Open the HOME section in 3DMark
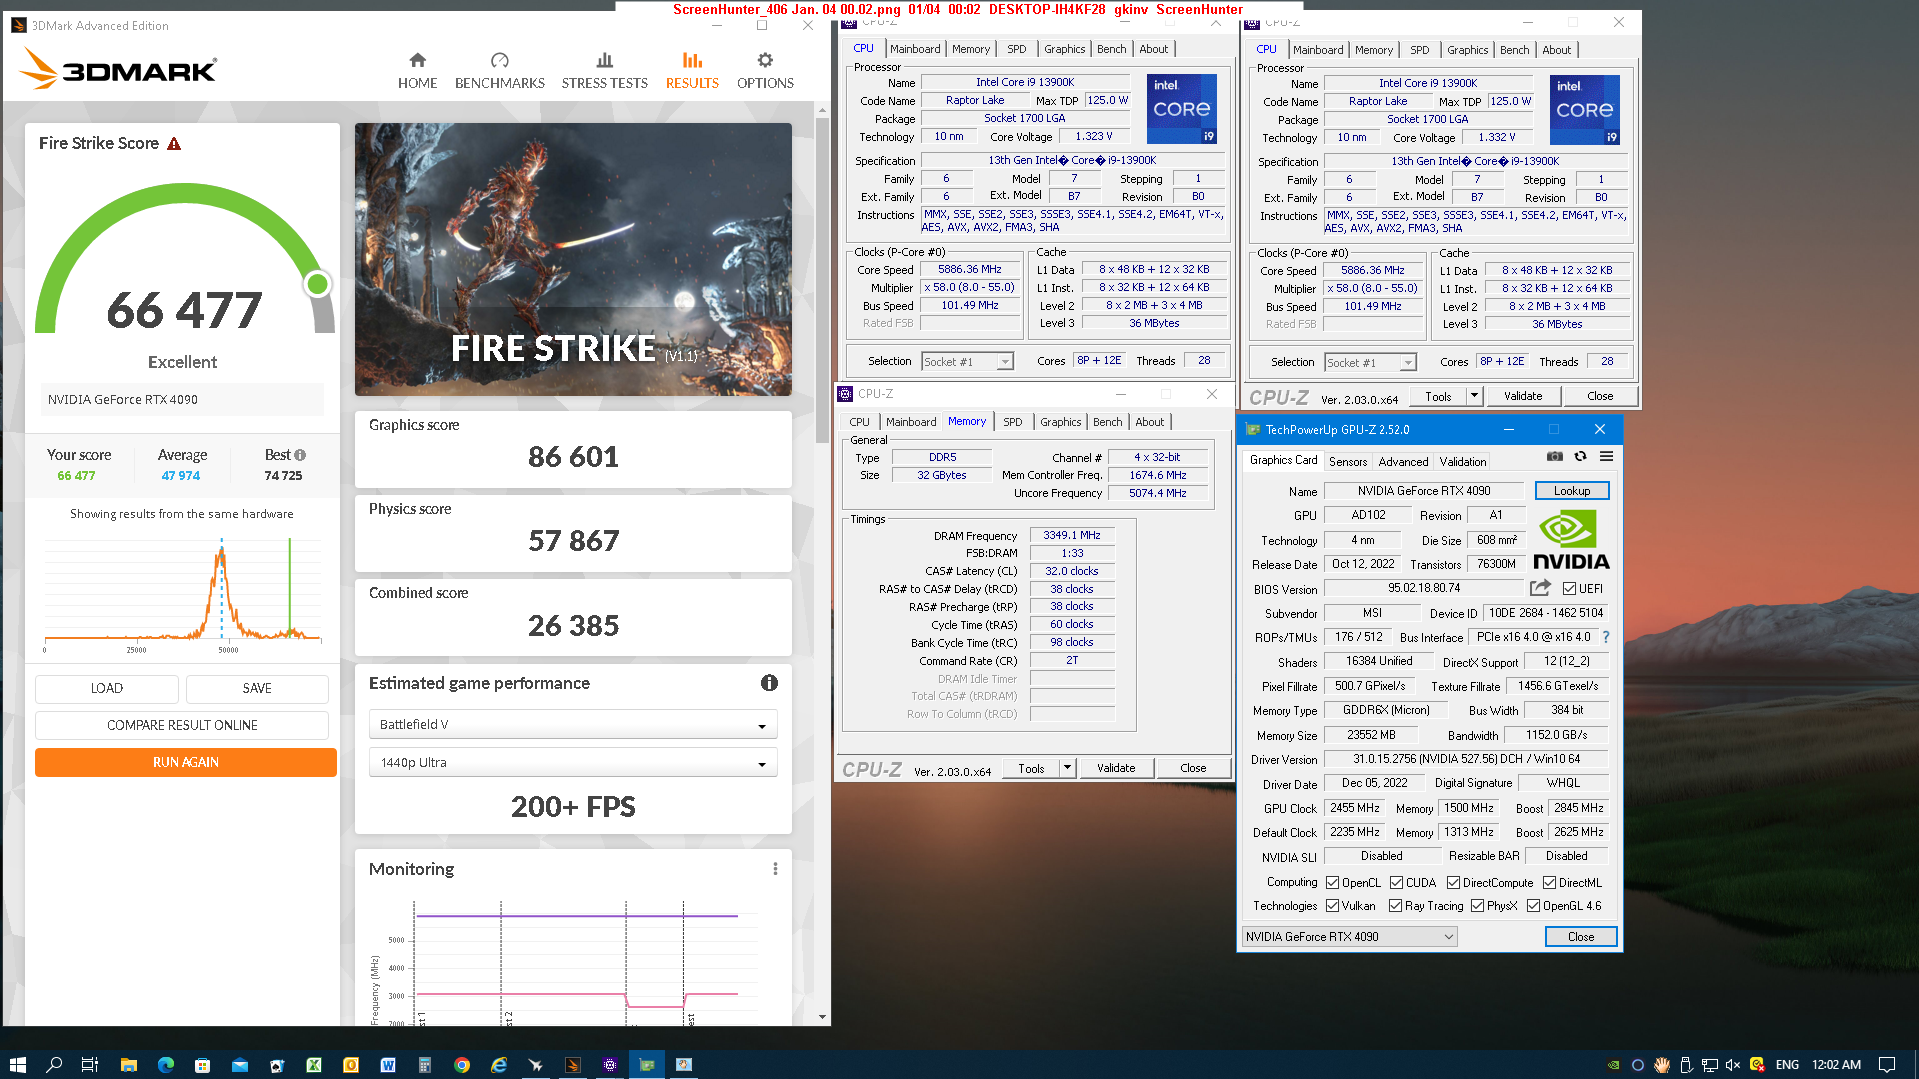Screen dimensions: 1919x1079 [x=417, y=71]
